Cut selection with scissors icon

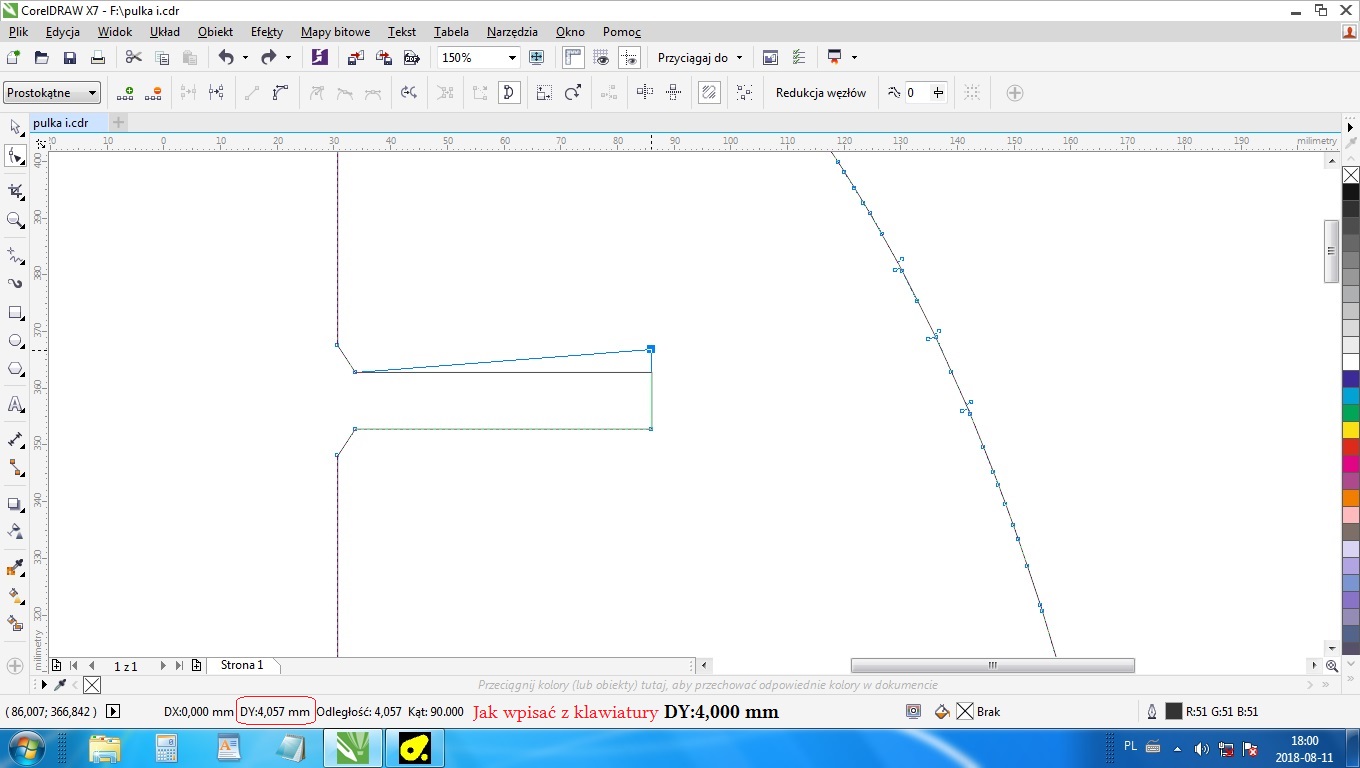click(134, 58)
